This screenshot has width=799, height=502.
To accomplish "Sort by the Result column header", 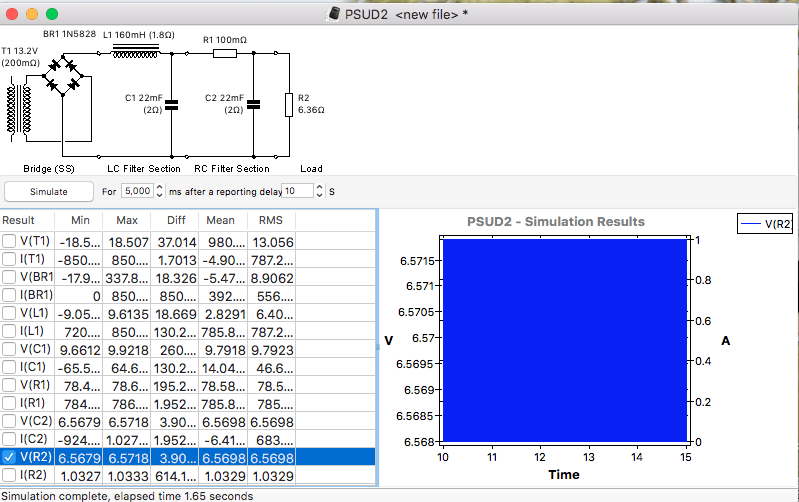I will 27,220.
